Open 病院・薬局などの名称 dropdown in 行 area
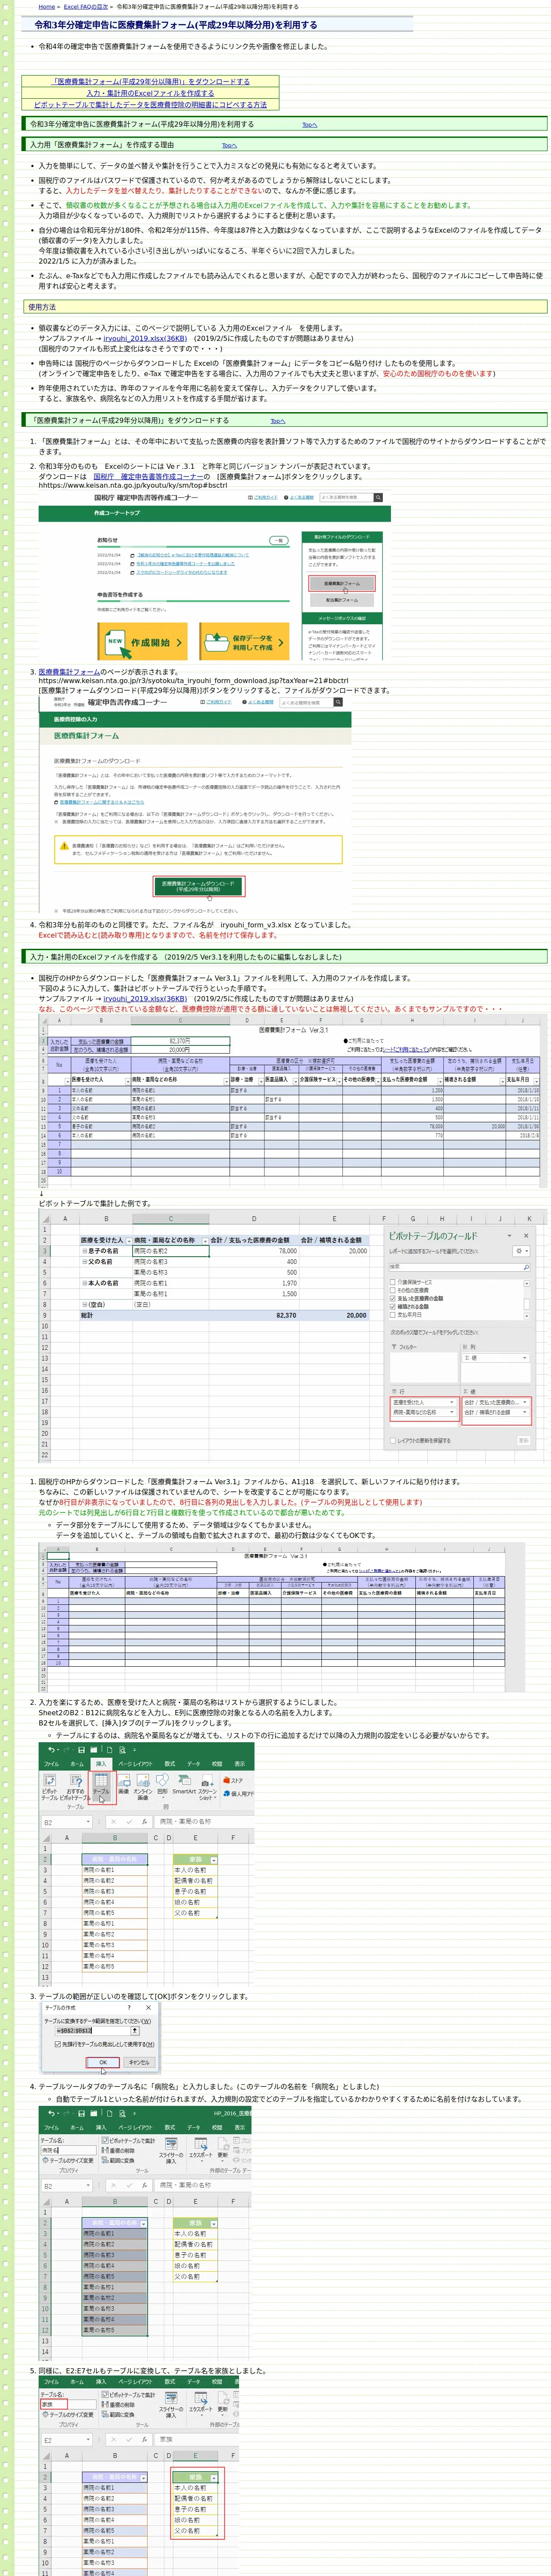This screenshot has height=2576, width=551. pyautogui.click(x=452, y=1412)
